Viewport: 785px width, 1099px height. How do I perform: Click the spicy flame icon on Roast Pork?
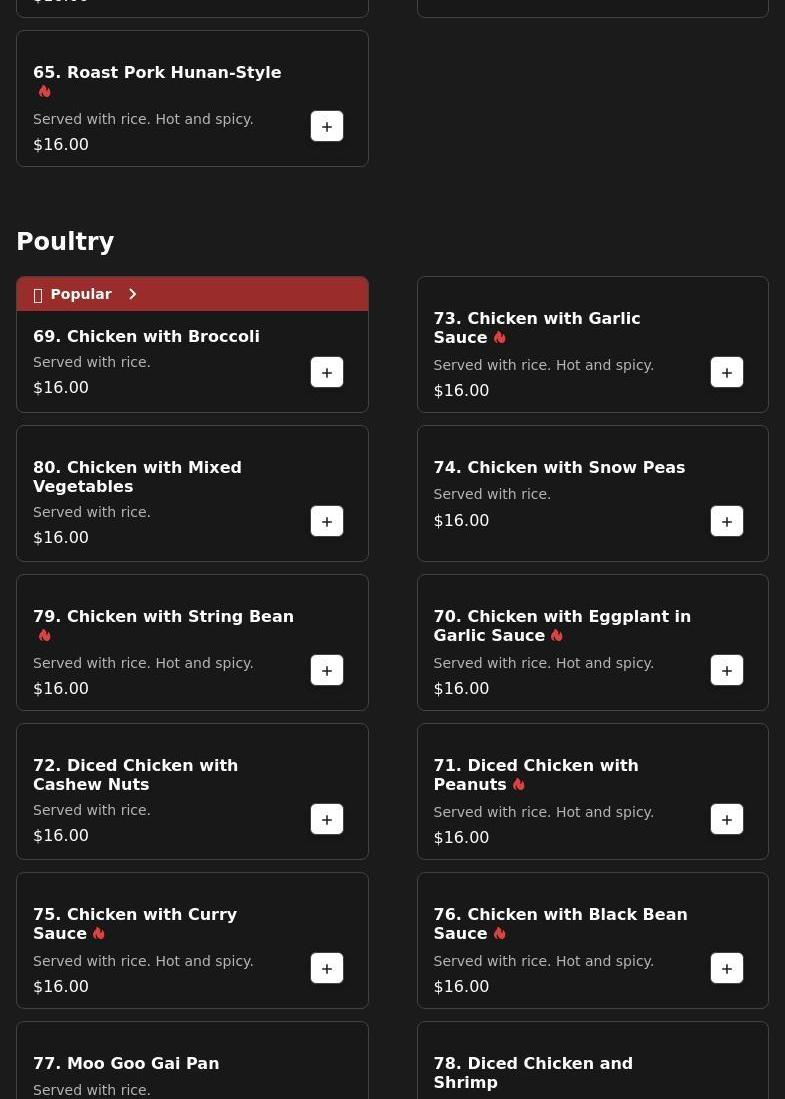pyautogui.click(x=45, y=91)
